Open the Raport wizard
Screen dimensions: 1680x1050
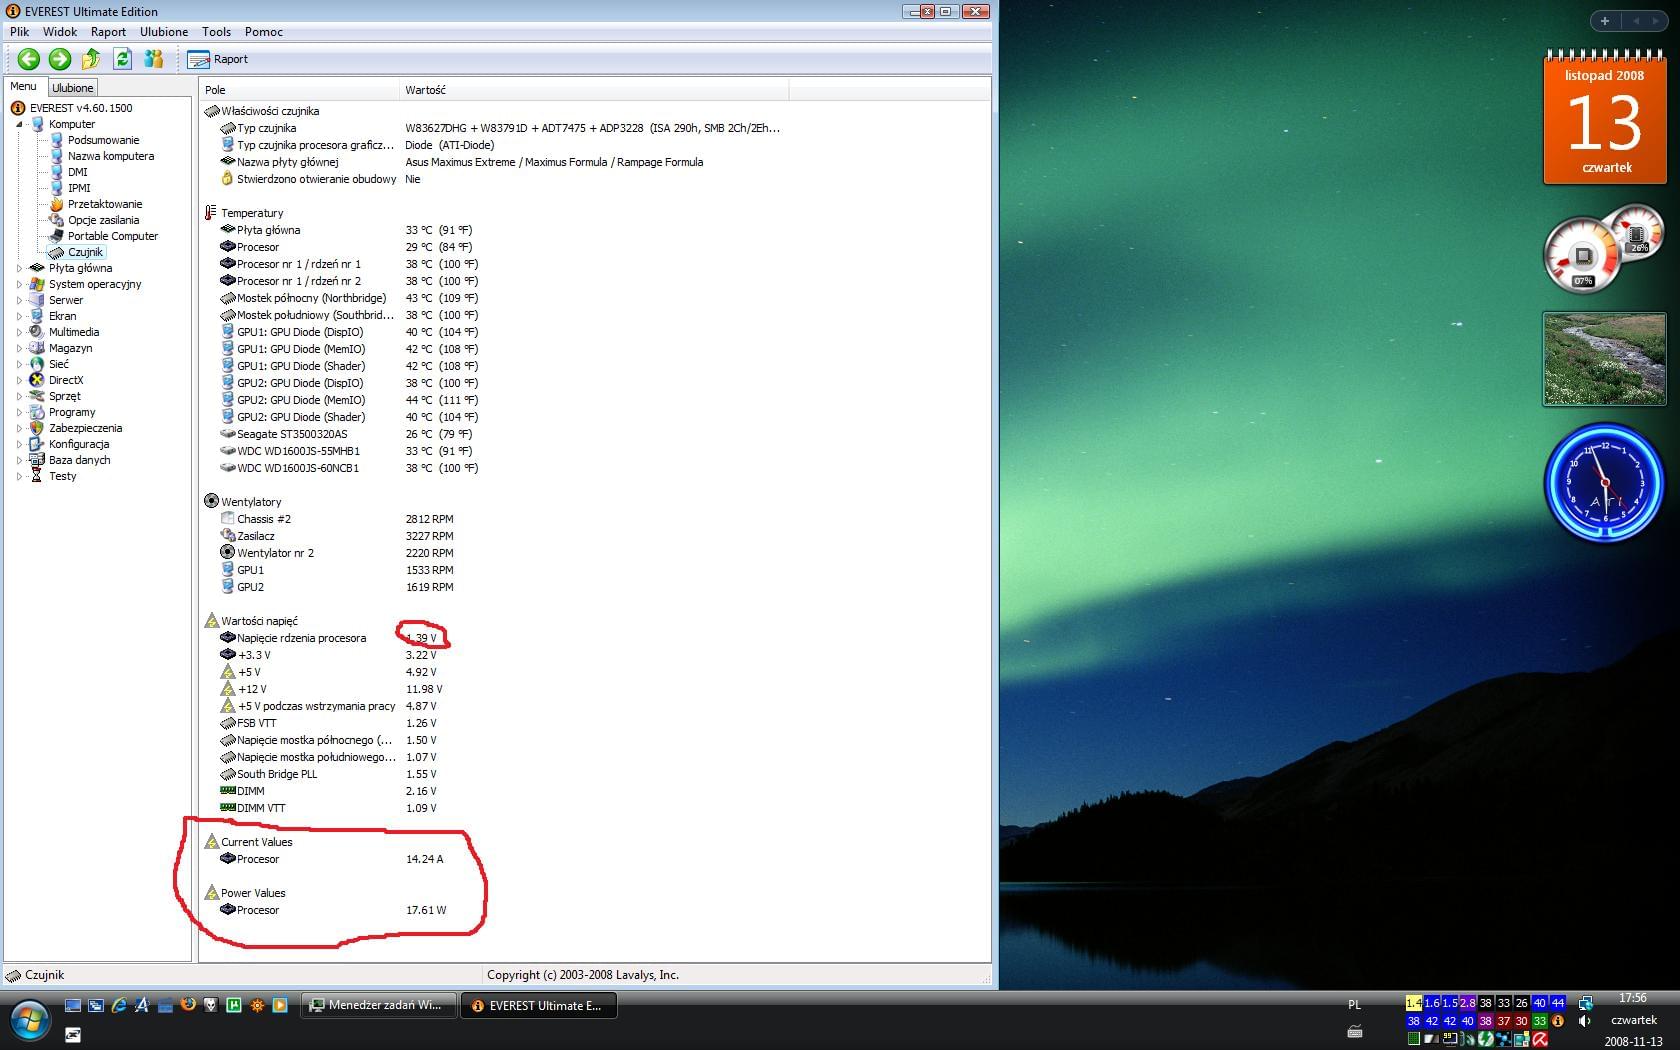pos(218,59)
